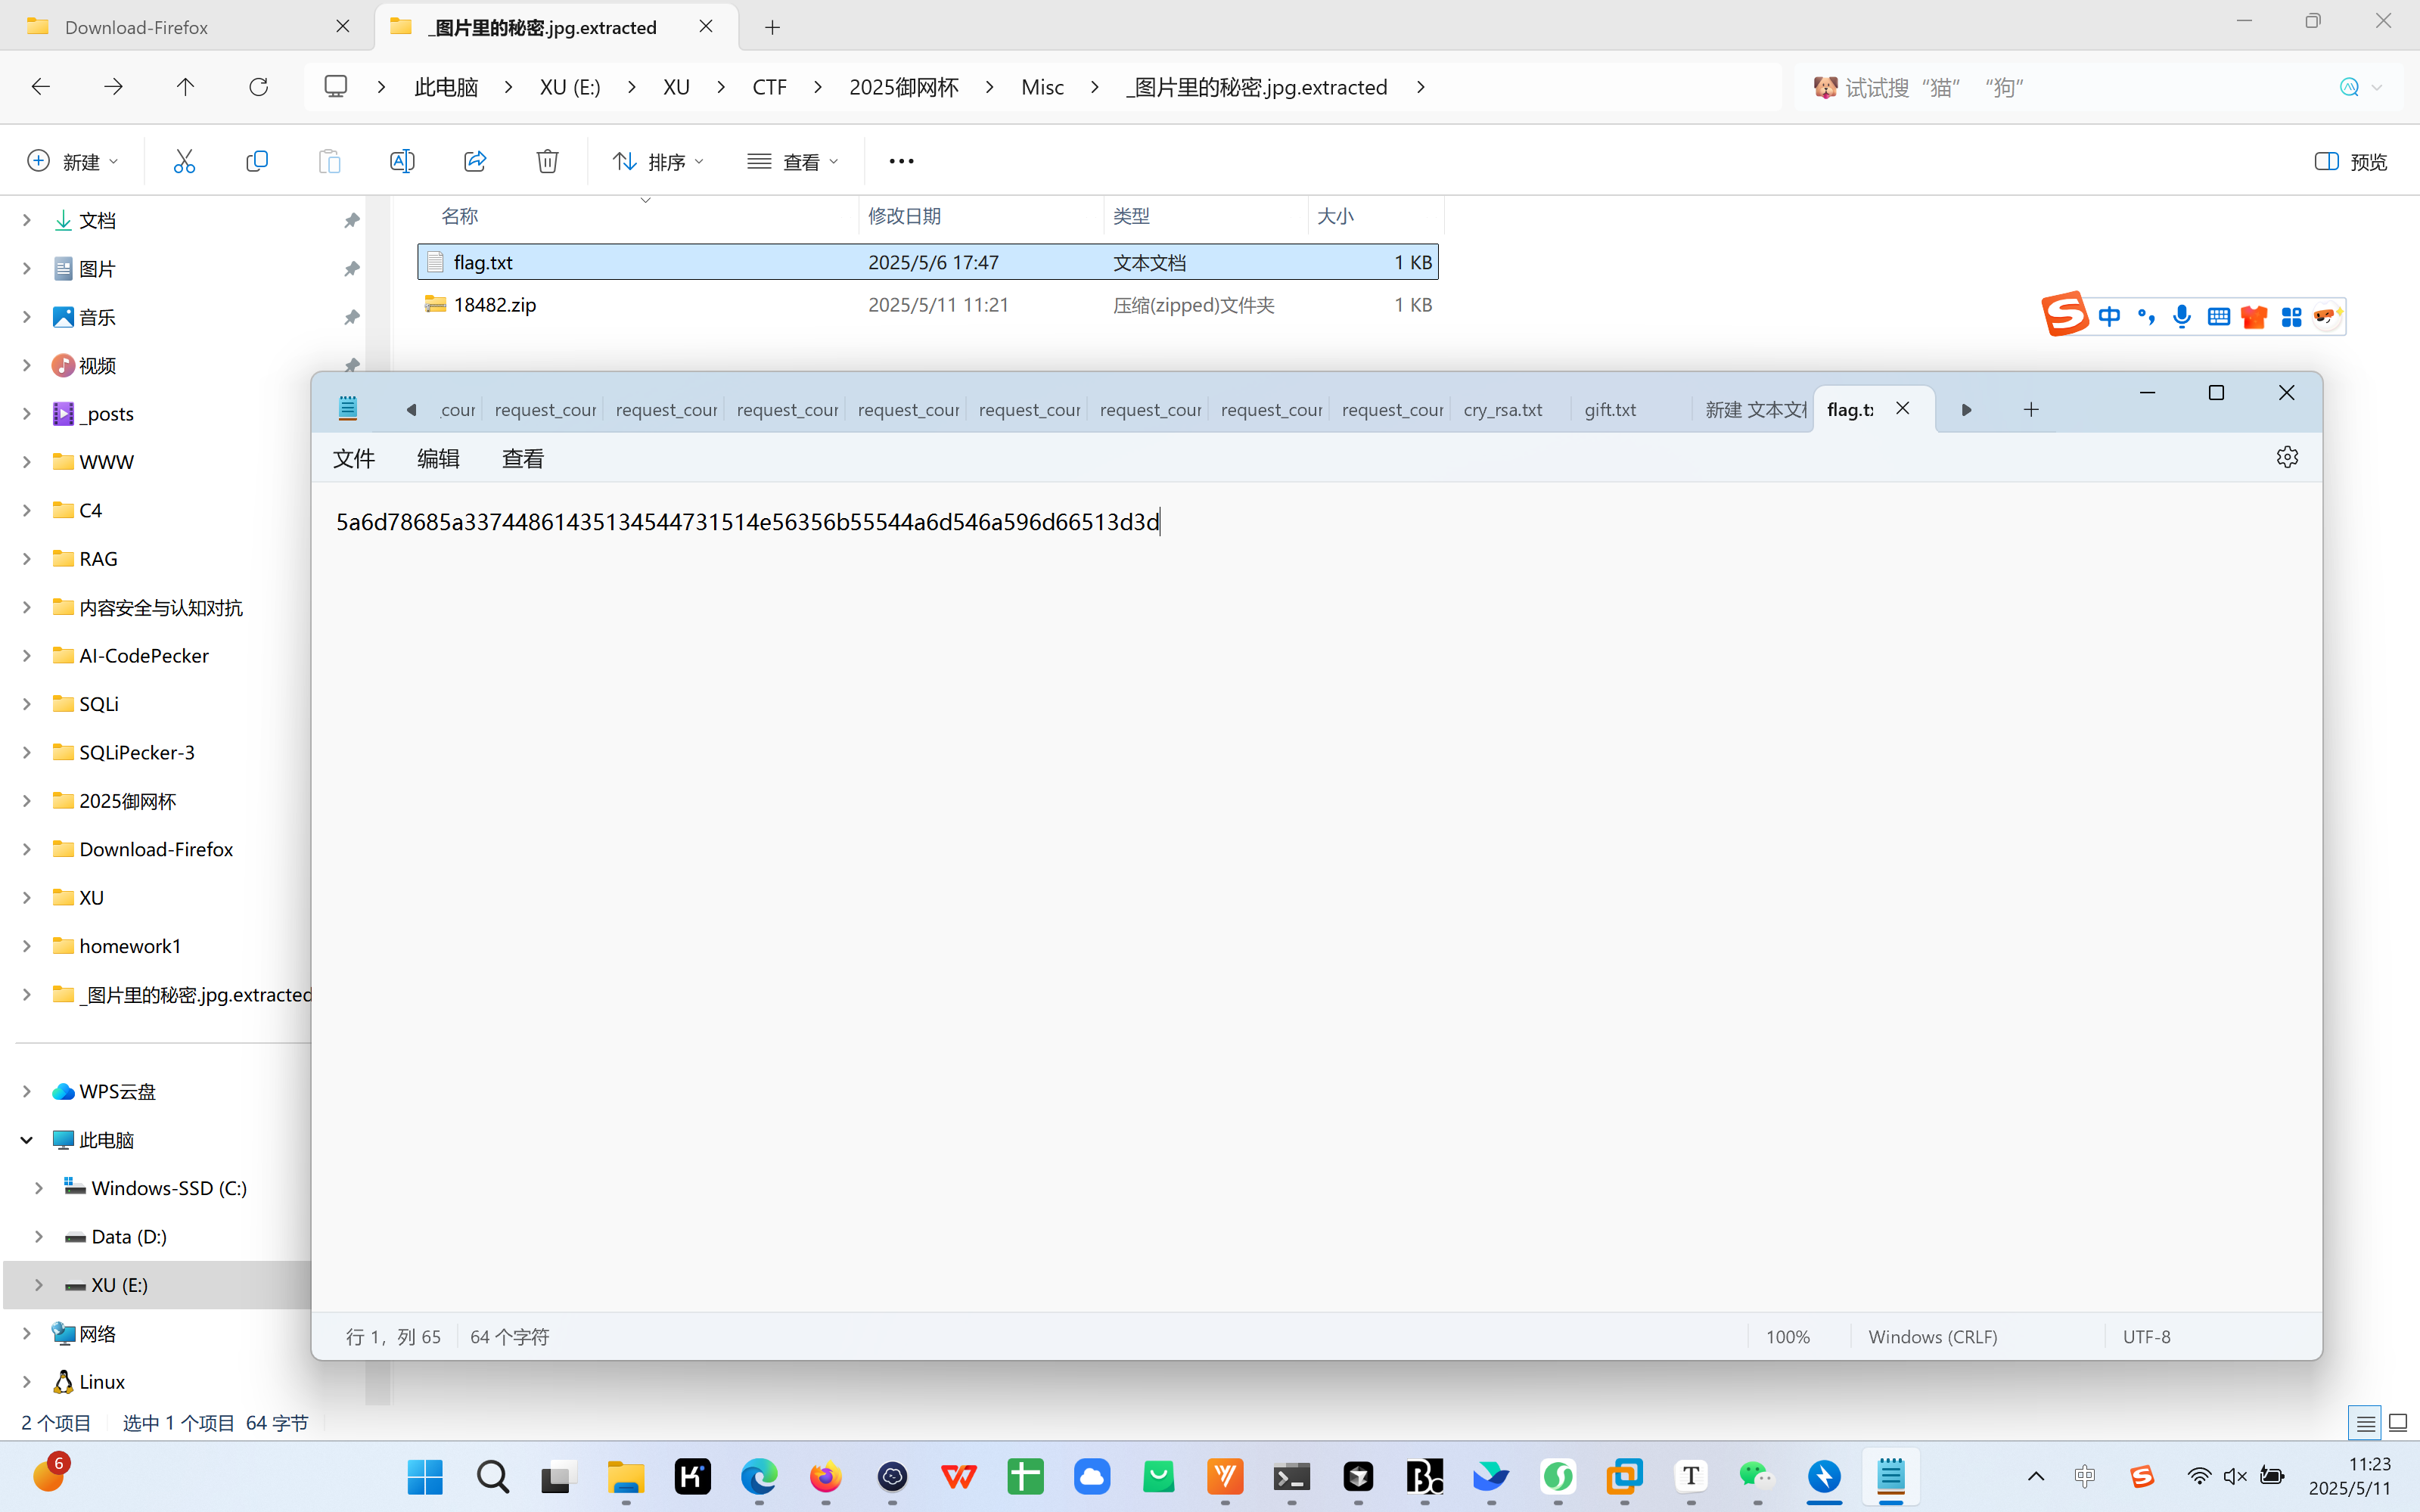Click UTF-8 encoding in Notepad status bar
Image resolution: width=2420 pixels, height=1512 pixels.
pyautogui.click(x=2147, y=1336)
